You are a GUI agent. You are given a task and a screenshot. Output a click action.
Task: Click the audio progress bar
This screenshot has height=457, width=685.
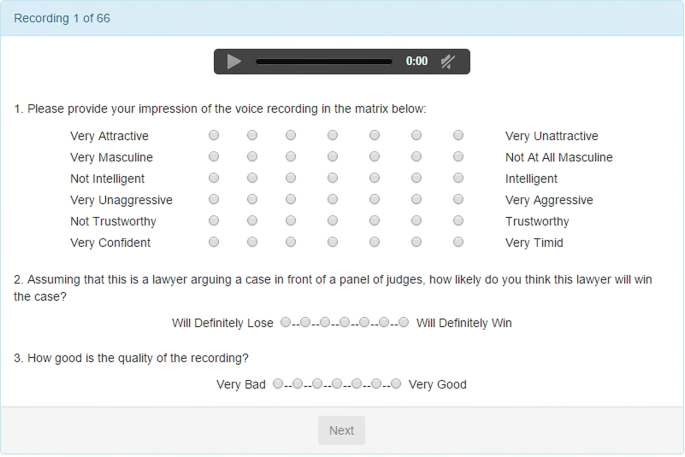pyautogui.click(x=324, y=62)
